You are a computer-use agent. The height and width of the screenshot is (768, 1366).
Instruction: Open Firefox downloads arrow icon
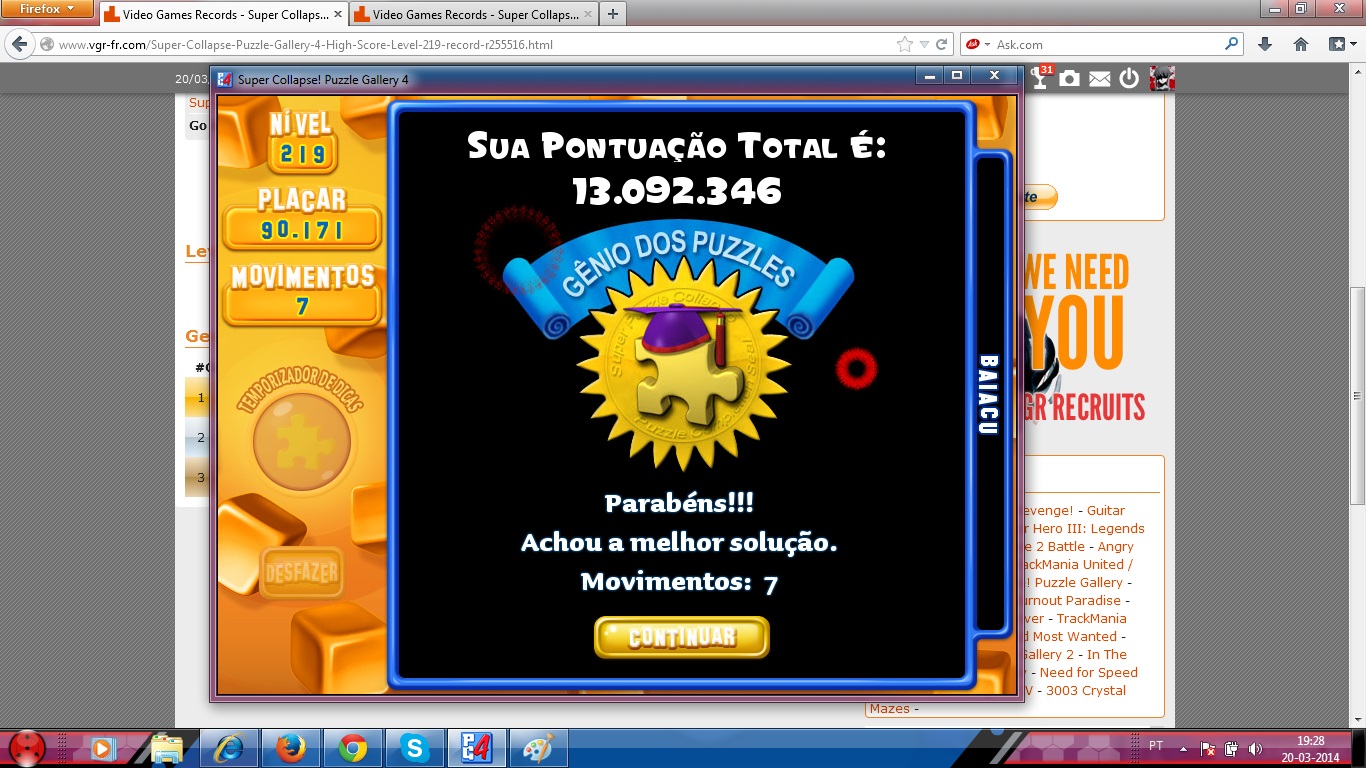[x=1265, y=44]
